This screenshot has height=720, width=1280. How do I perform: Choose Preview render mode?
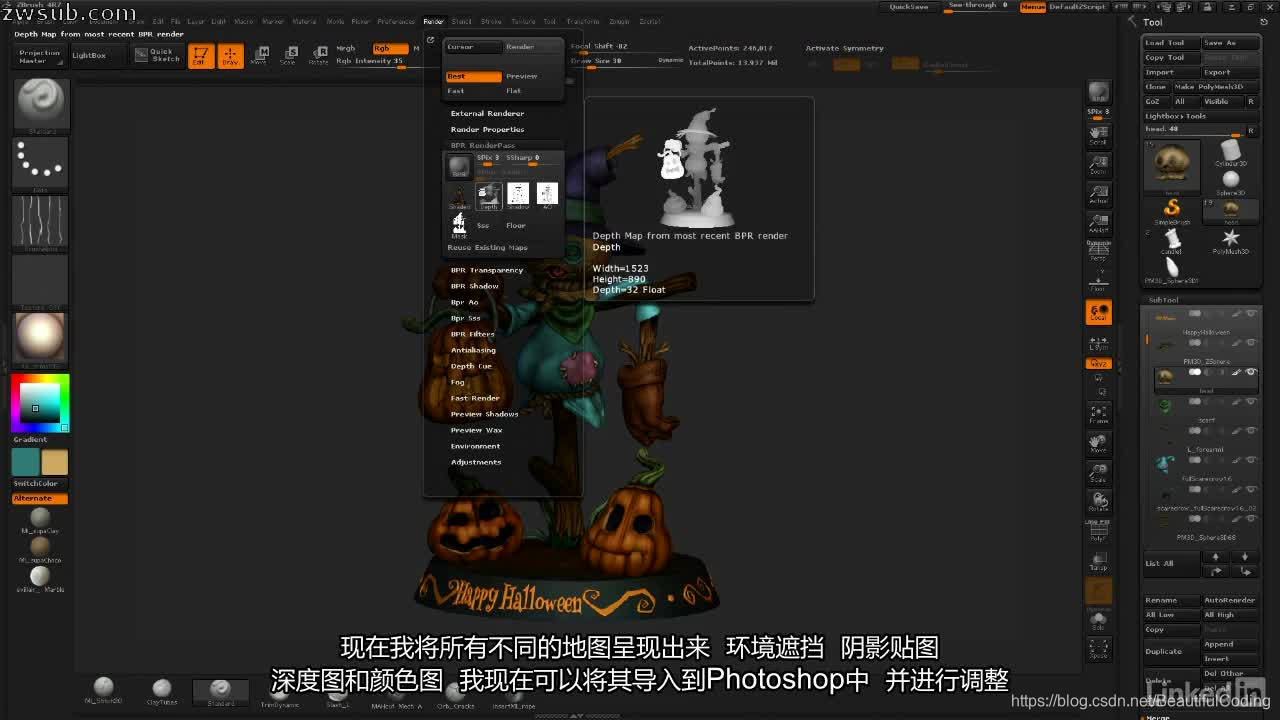pos(531,76)
